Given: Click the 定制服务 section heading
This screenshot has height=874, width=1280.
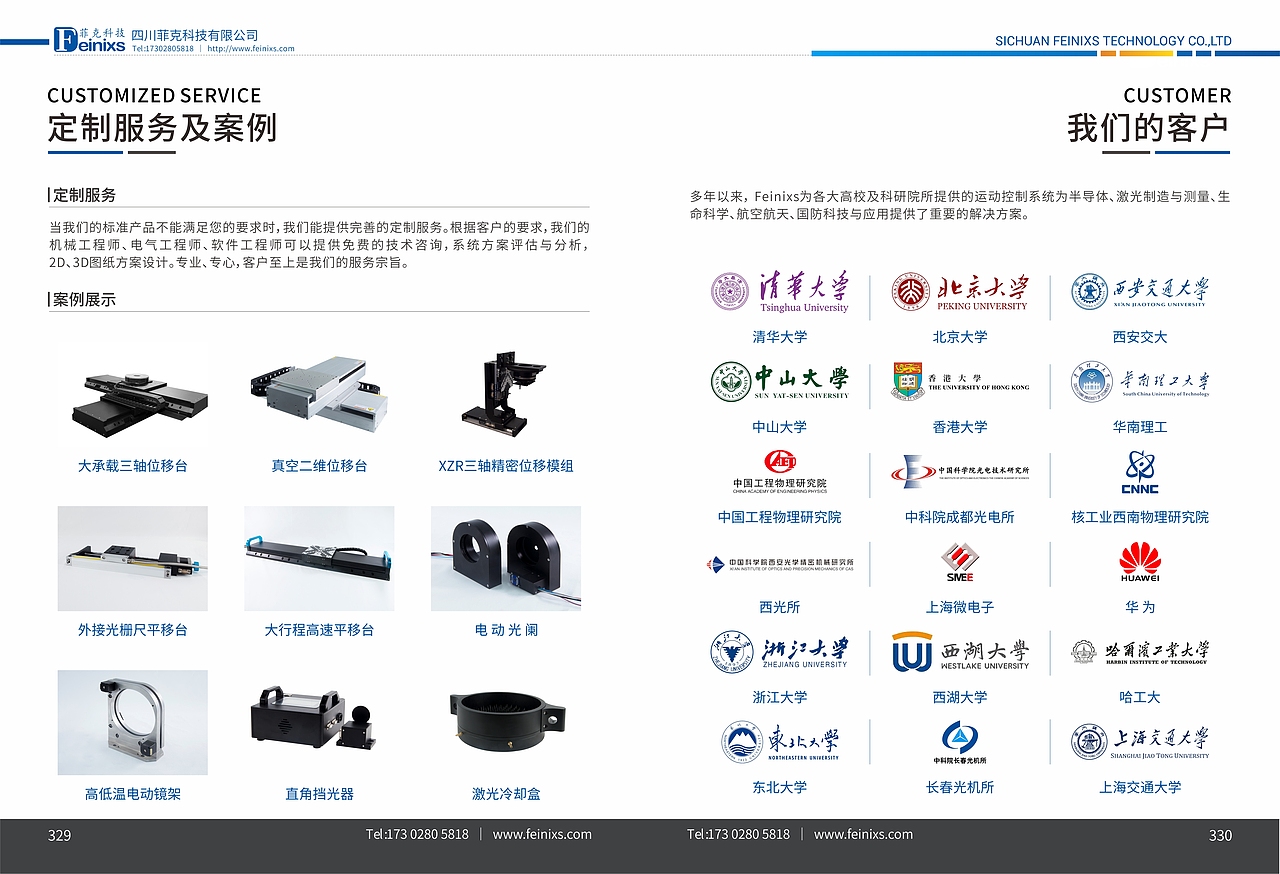Looking at the screenshot, I should (85, 195).
